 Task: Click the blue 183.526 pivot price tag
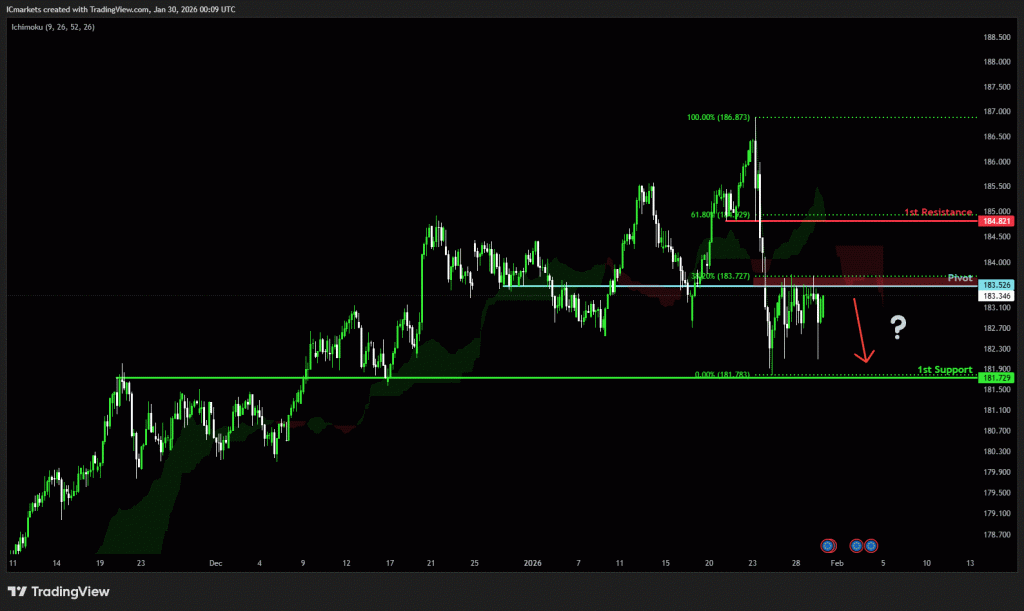[996, 285]
